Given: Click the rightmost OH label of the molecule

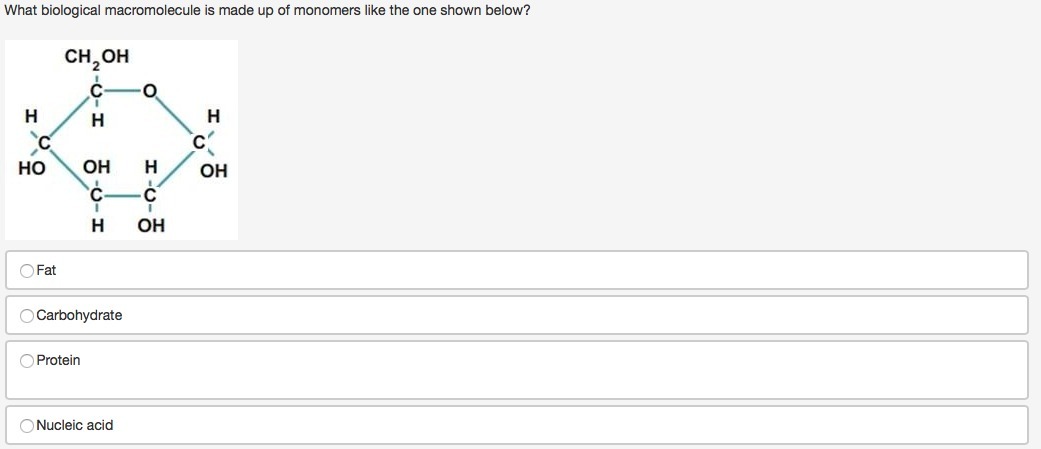Looking at the screenshot, I should (214, 171).
